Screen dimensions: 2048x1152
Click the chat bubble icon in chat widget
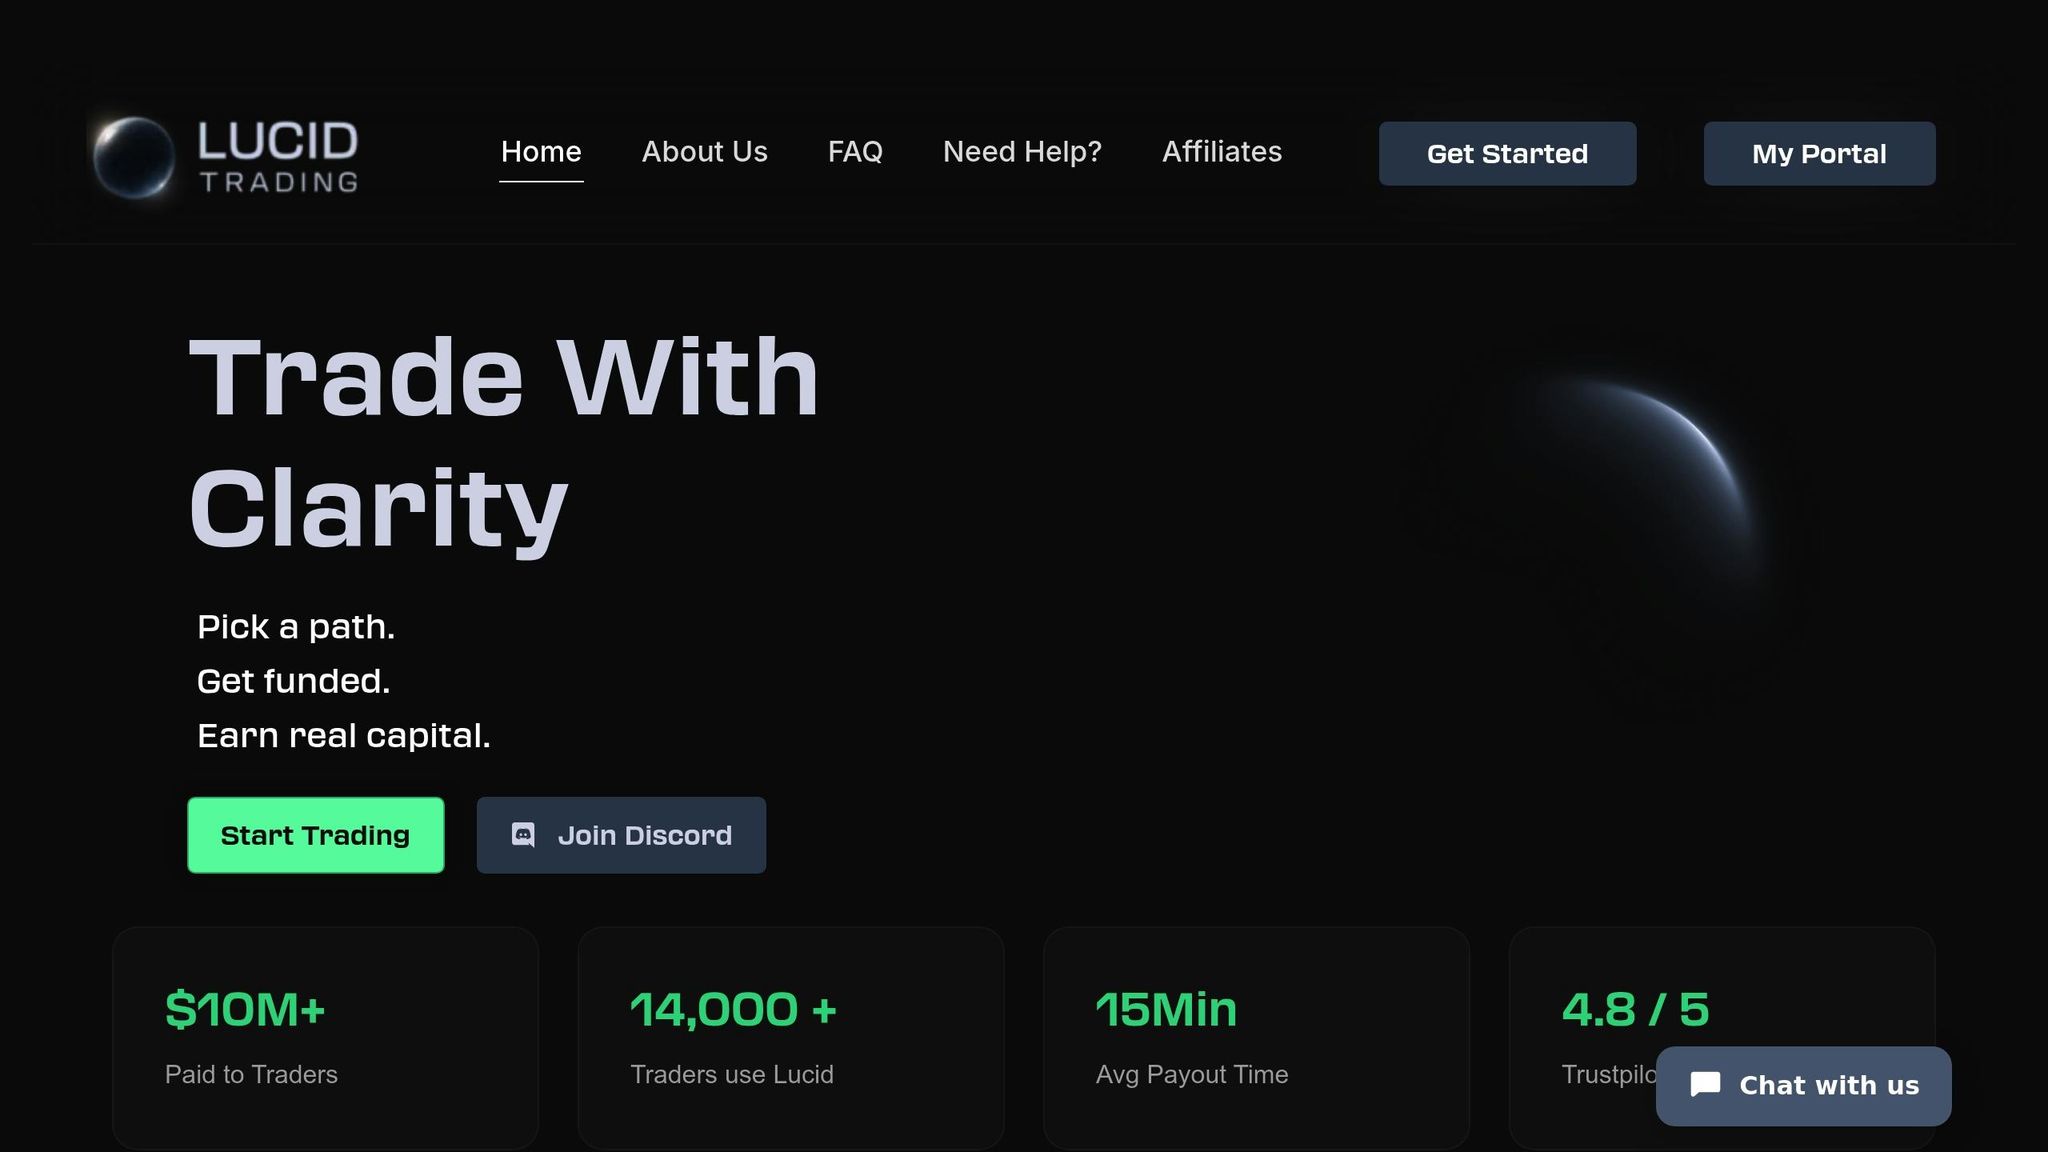coord(1705,1085)
